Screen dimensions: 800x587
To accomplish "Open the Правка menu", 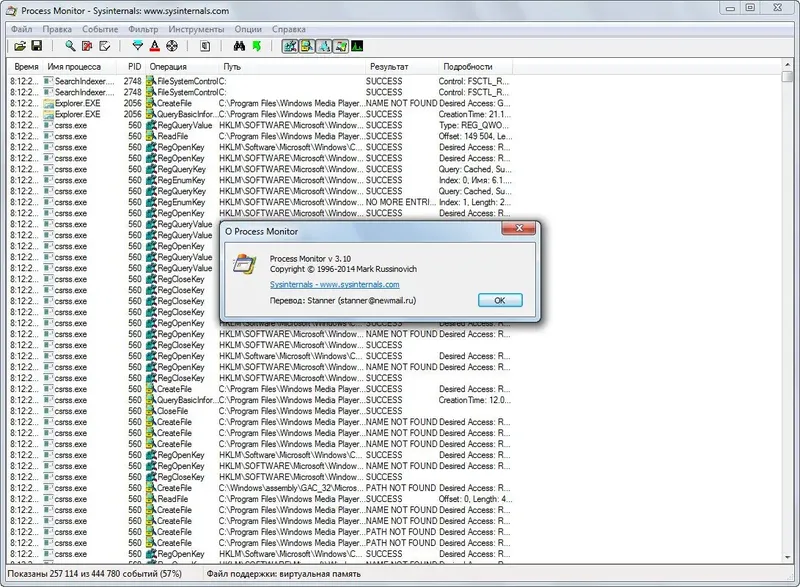I will point(57,29).
